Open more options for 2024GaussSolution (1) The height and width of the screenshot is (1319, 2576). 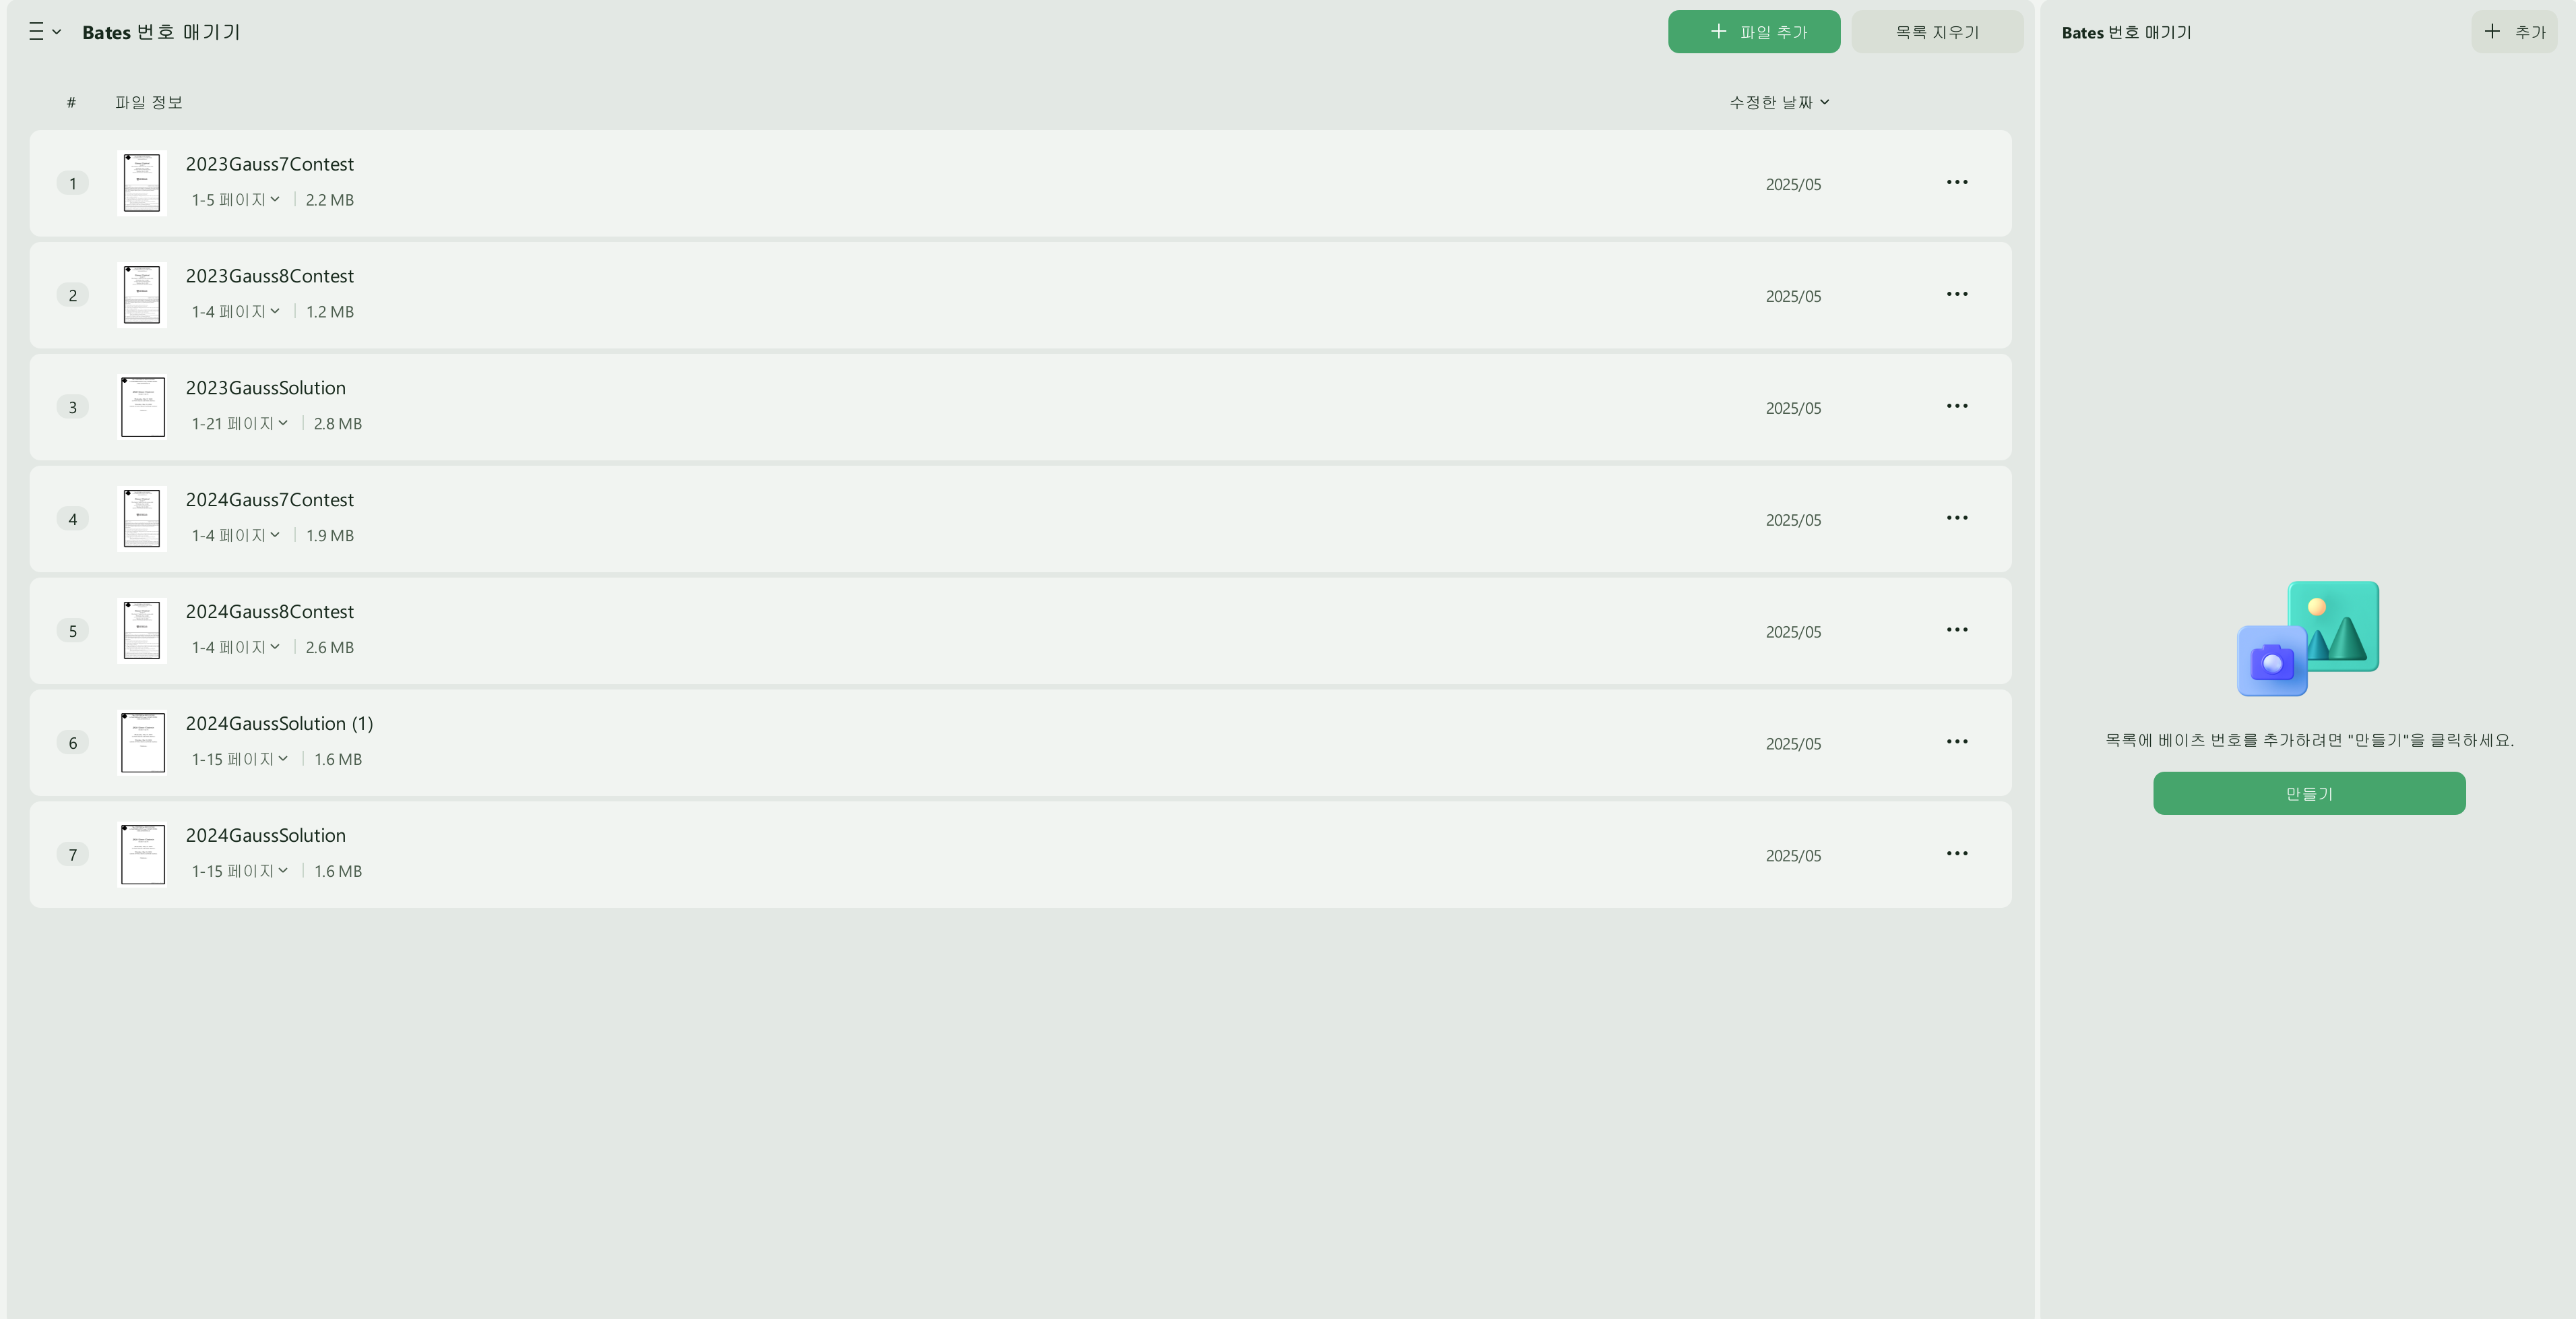(1956, 742)
